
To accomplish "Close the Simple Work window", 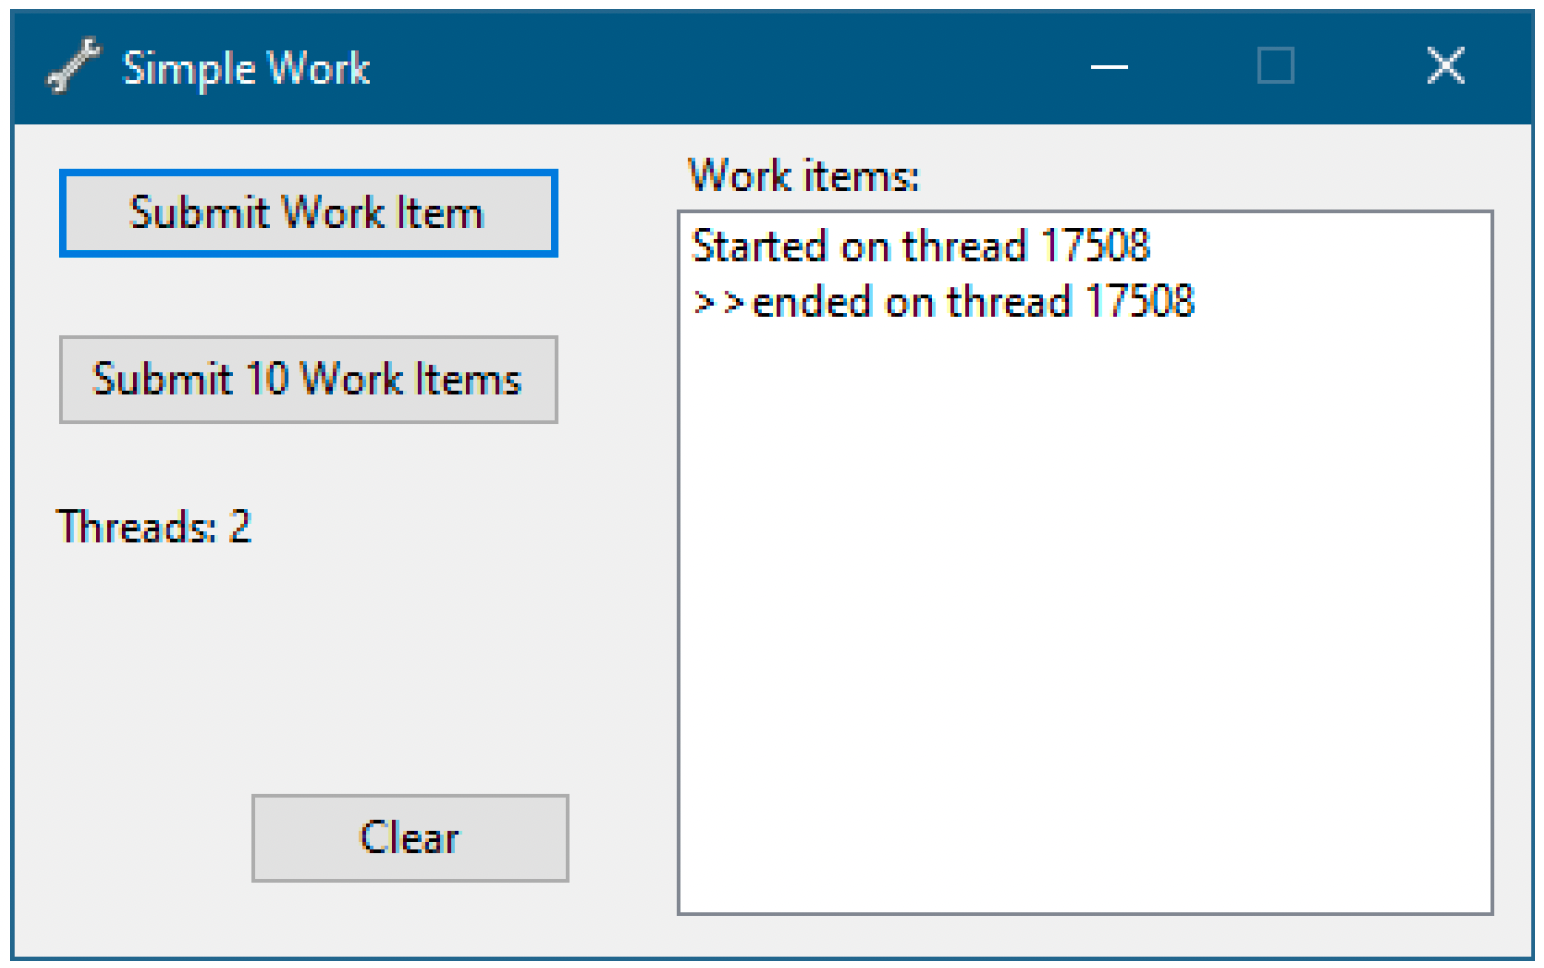I will click(x=1445, y=66).
